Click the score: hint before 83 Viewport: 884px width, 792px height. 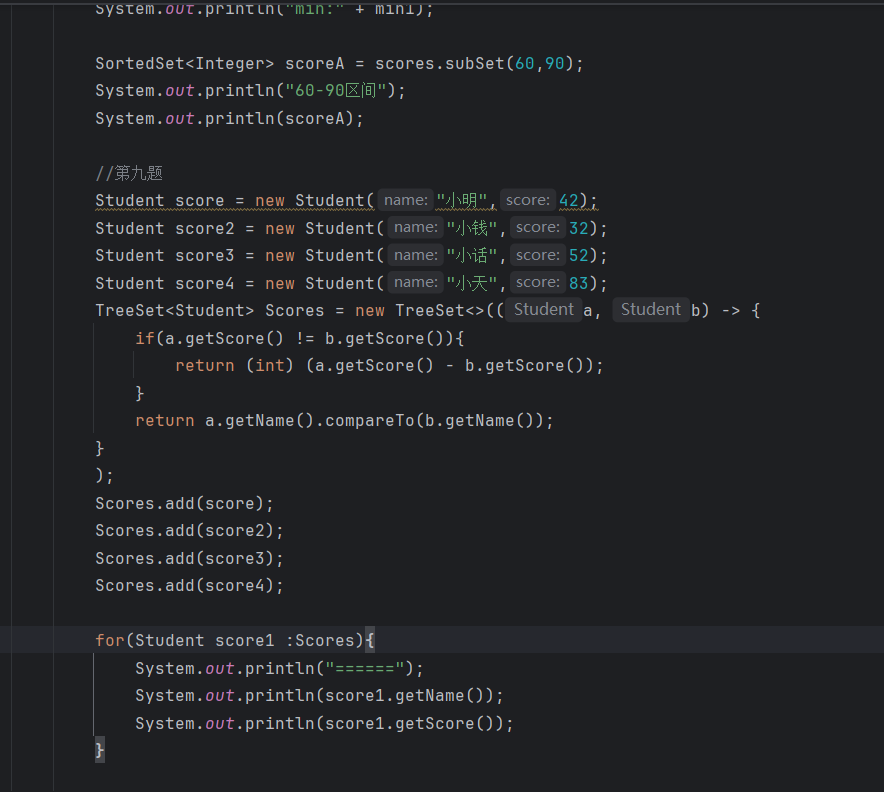(538, 283)
